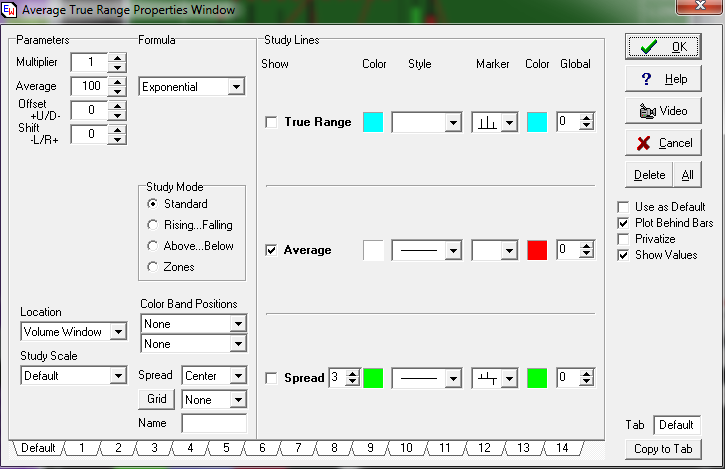This screenshot has height=469, width=725.
Task: Open the True Range line style dropdown
Action: coord(453,123)
